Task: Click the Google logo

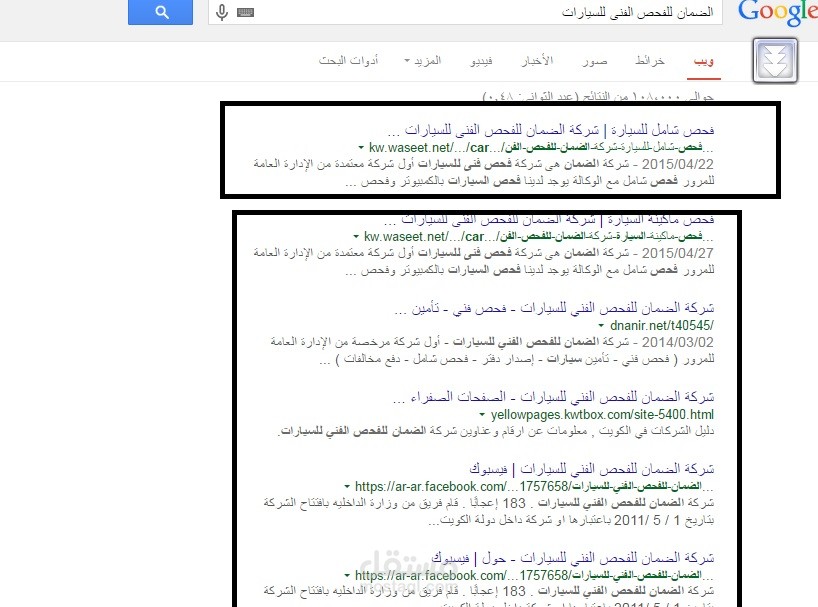Action: click(777, 13)
